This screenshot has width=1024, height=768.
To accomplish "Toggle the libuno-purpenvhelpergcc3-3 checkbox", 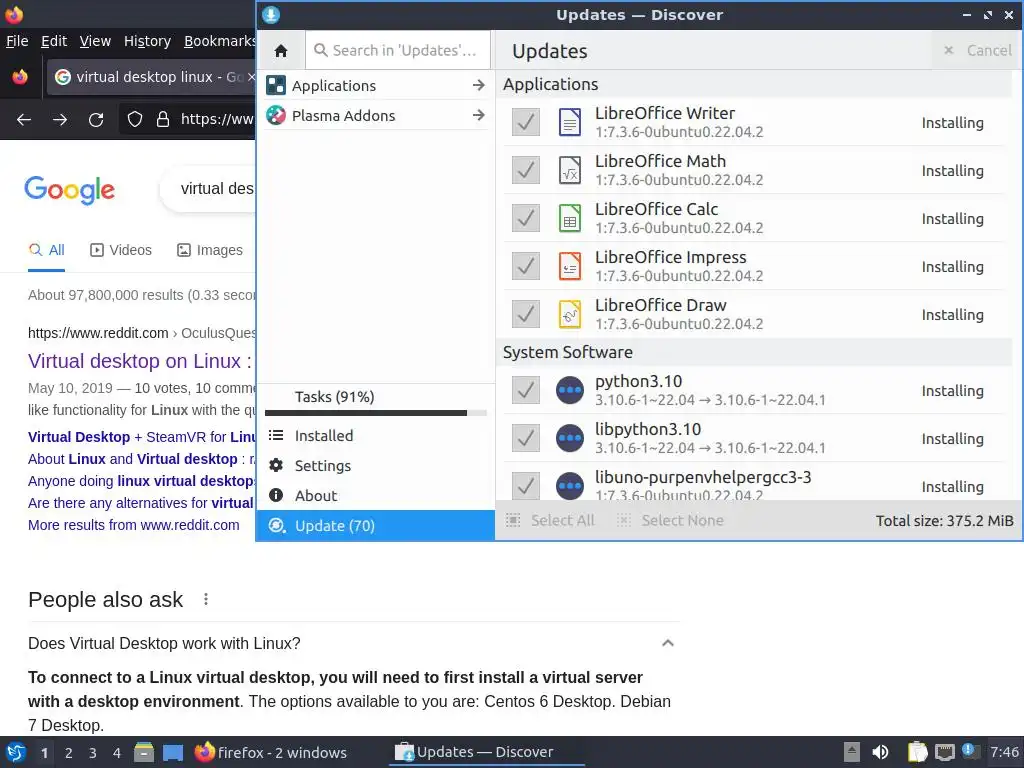I will click(x=526, y=486).
